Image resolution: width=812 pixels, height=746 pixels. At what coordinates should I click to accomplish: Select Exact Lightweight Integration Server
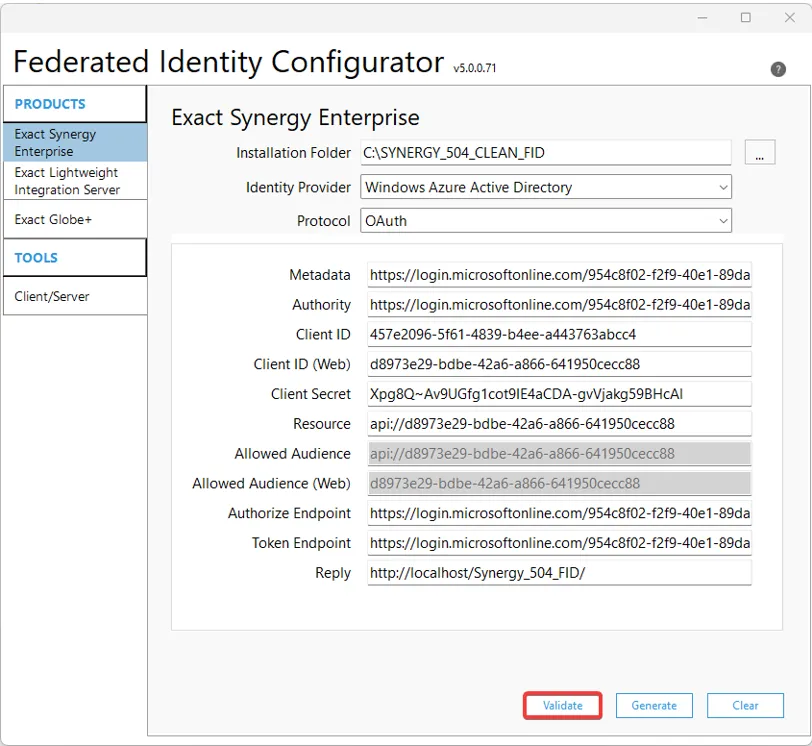coord(75,181)
